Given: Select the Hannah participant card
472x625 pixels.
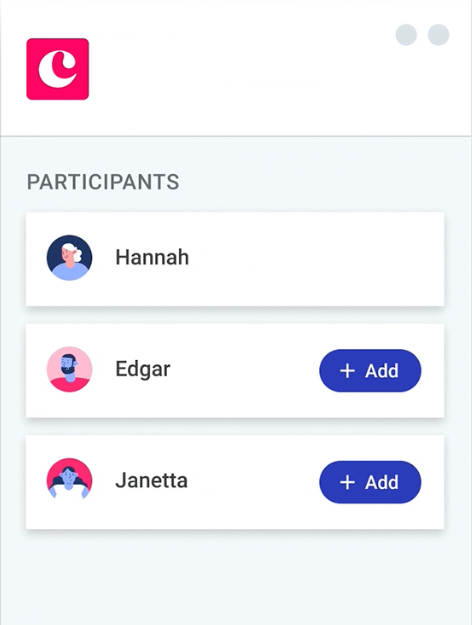Looking at the screenshot, I should (235, 259).
